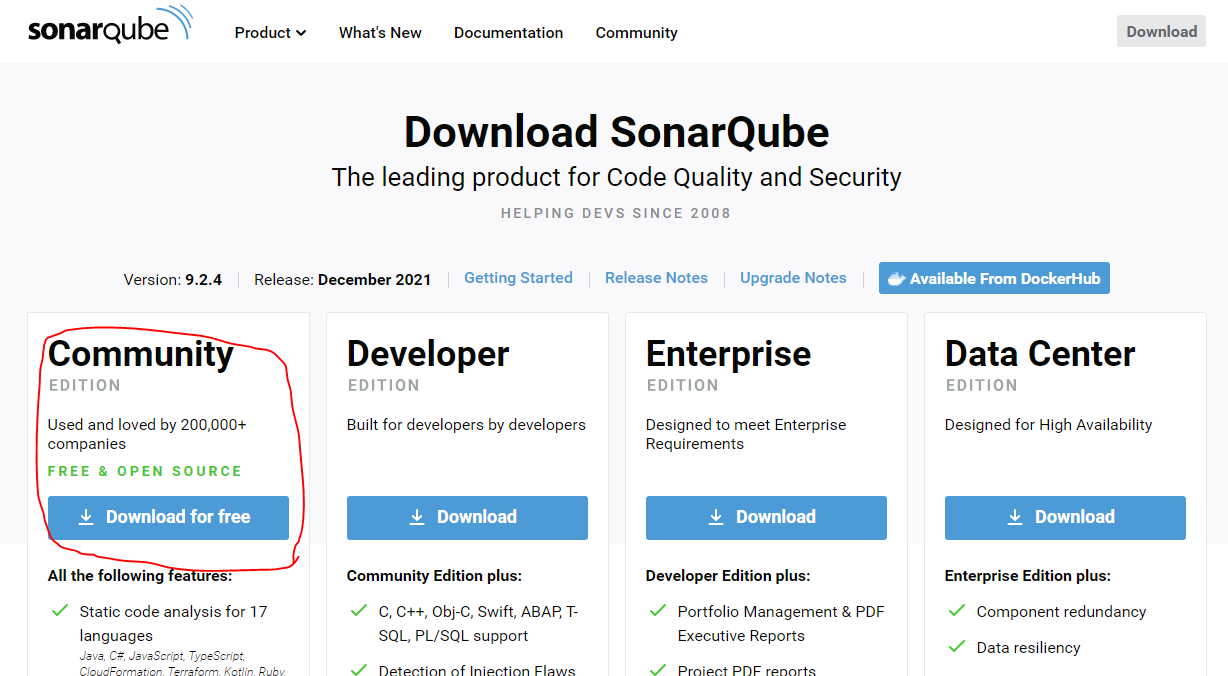Click the Developer edition Download button
Viewport: 1228px width, 676px height.
467,518
